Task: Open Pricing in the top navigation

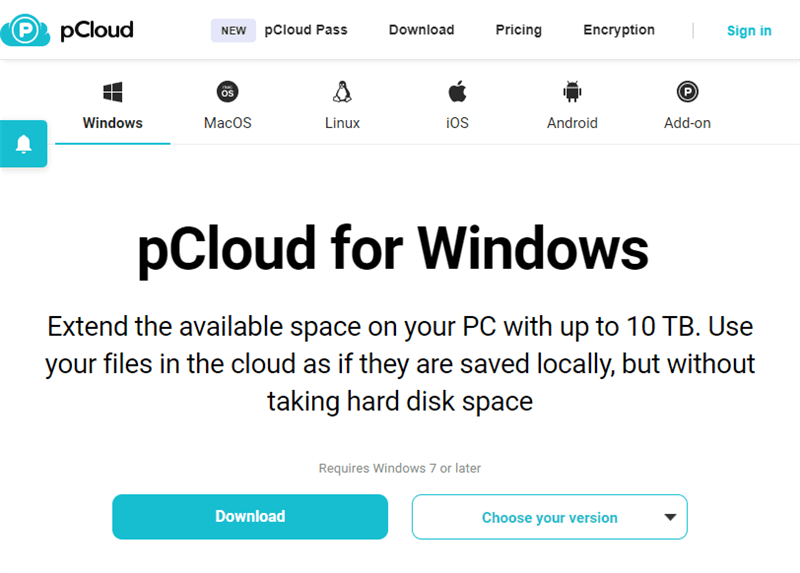Action: [x=518, y=30]
